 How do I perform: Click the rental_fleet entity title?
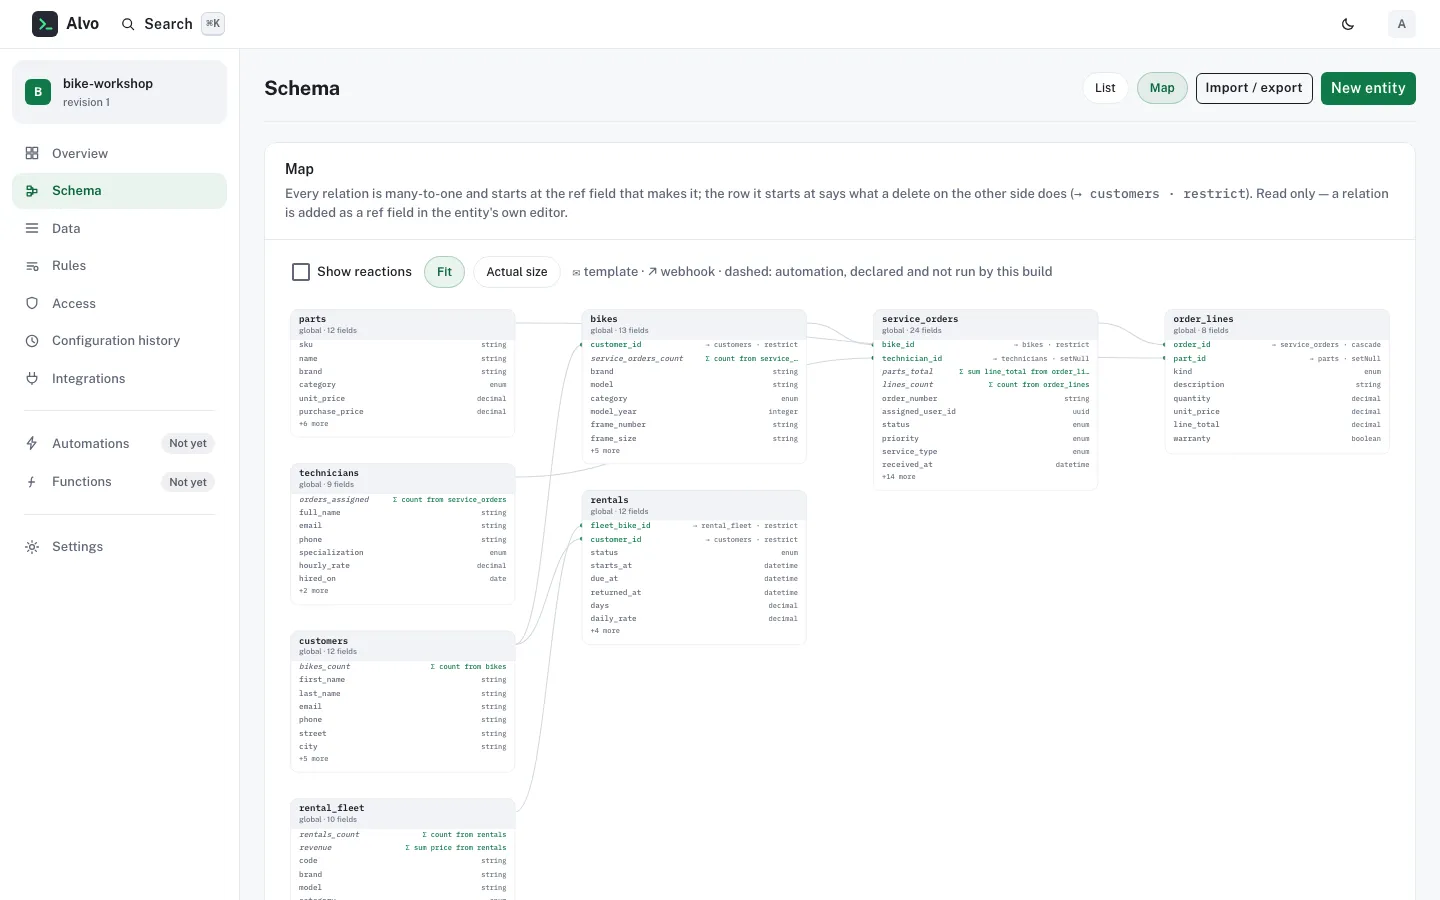point(331,808)
